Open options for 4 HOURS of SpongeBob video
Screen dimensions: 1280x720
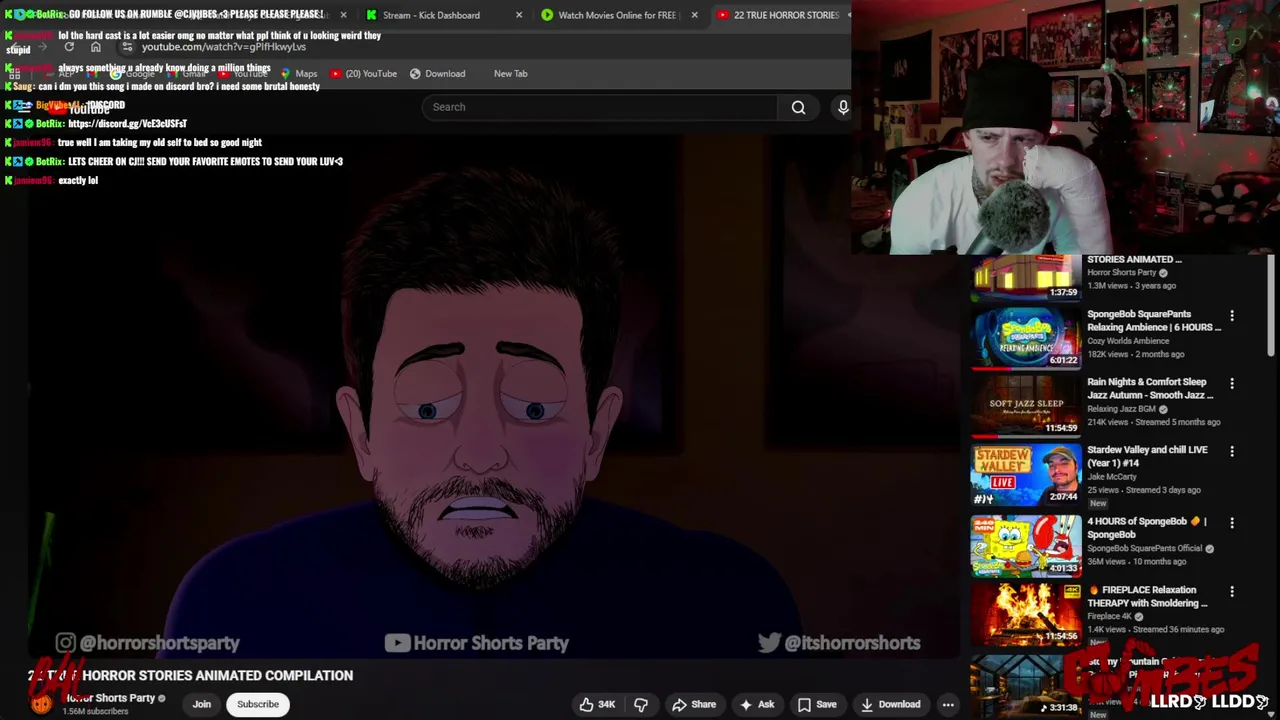pyautogui.click(x=1232, y=523)
